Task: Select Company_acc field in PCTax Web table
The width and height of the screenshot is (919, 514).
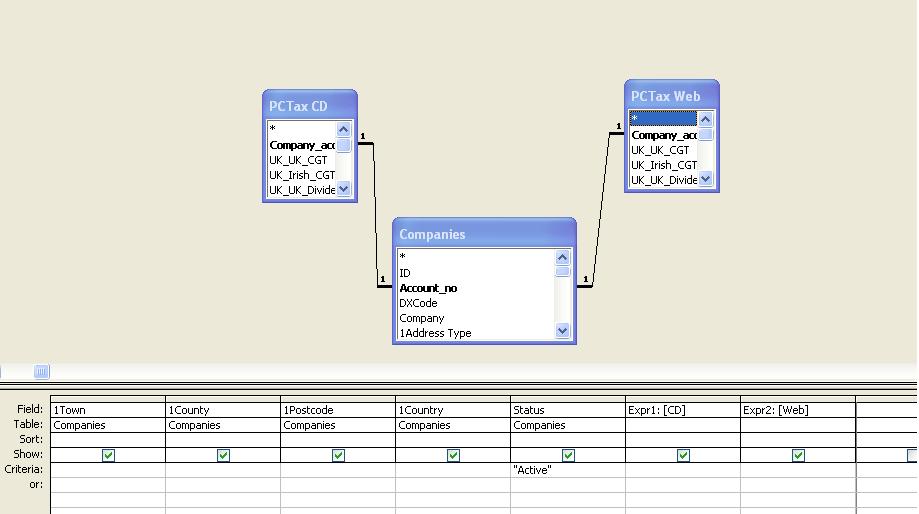Action: (663, 135)
